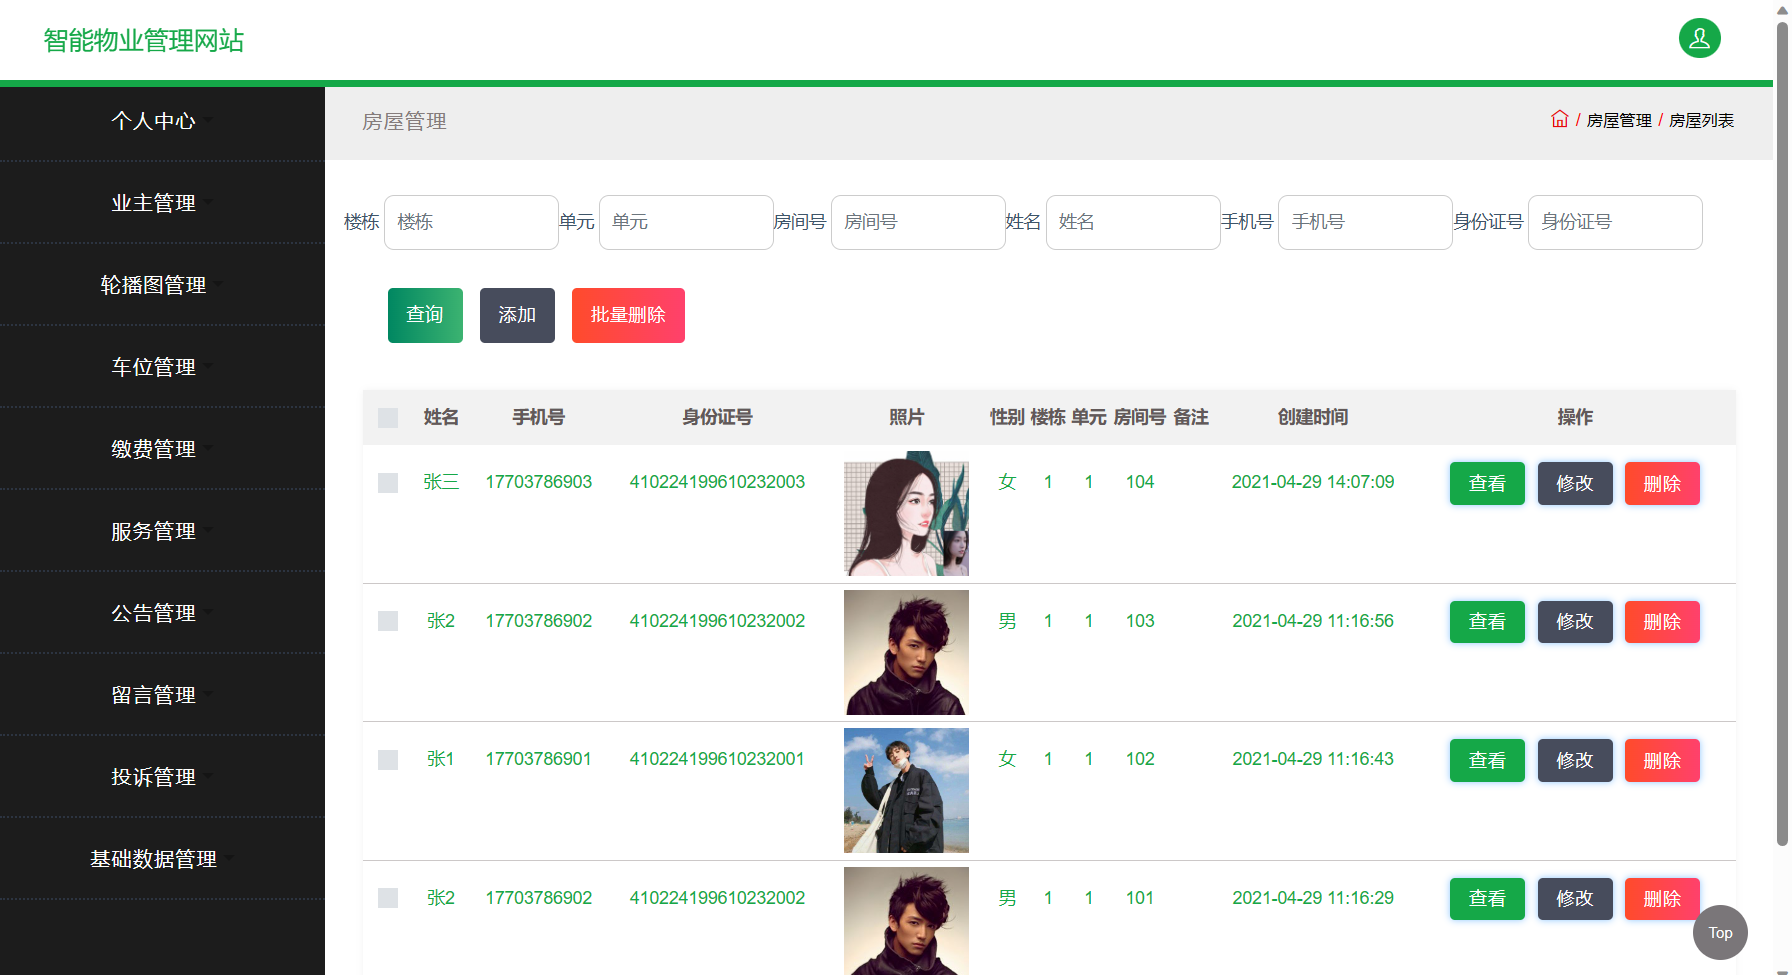Viewport: 1792px width, 975px height.
Task: Focus the 楼栋 building search field
Action: [x=471, y=222]
